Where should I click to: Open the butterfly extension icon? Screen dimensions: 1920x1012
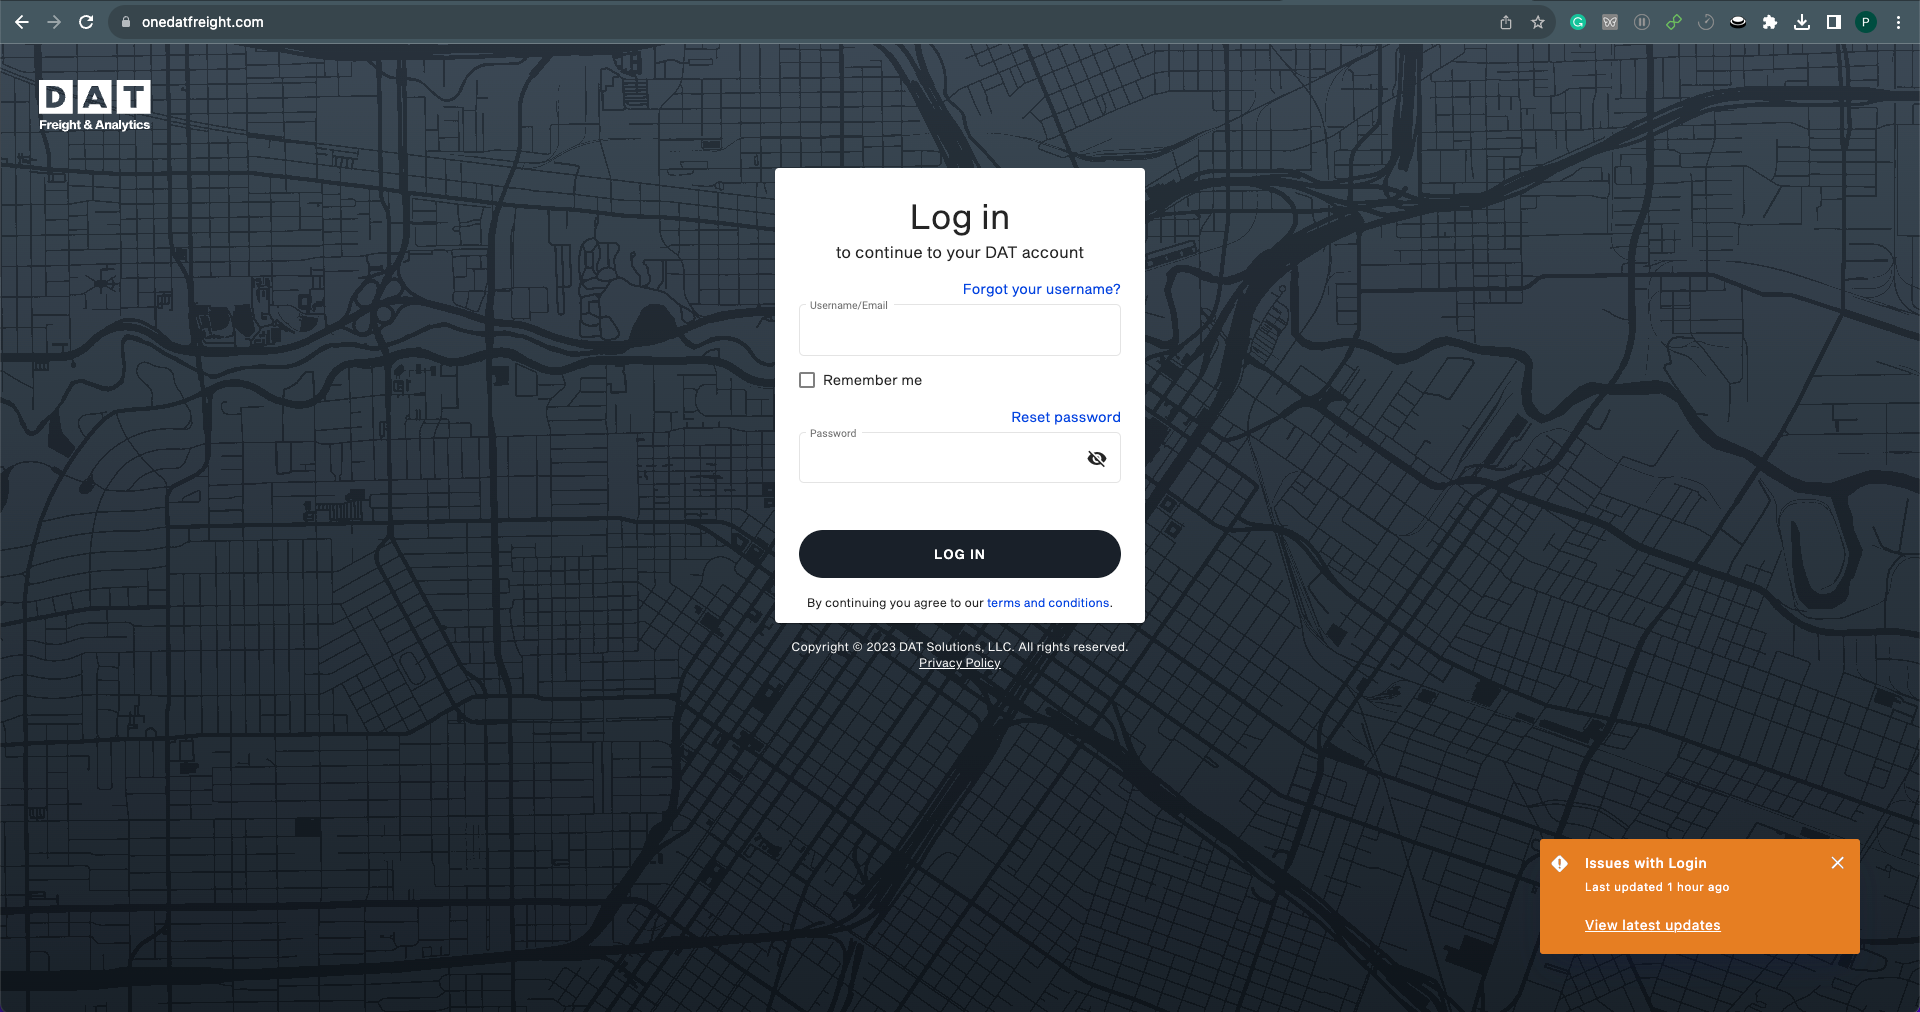click(1610, 22)
